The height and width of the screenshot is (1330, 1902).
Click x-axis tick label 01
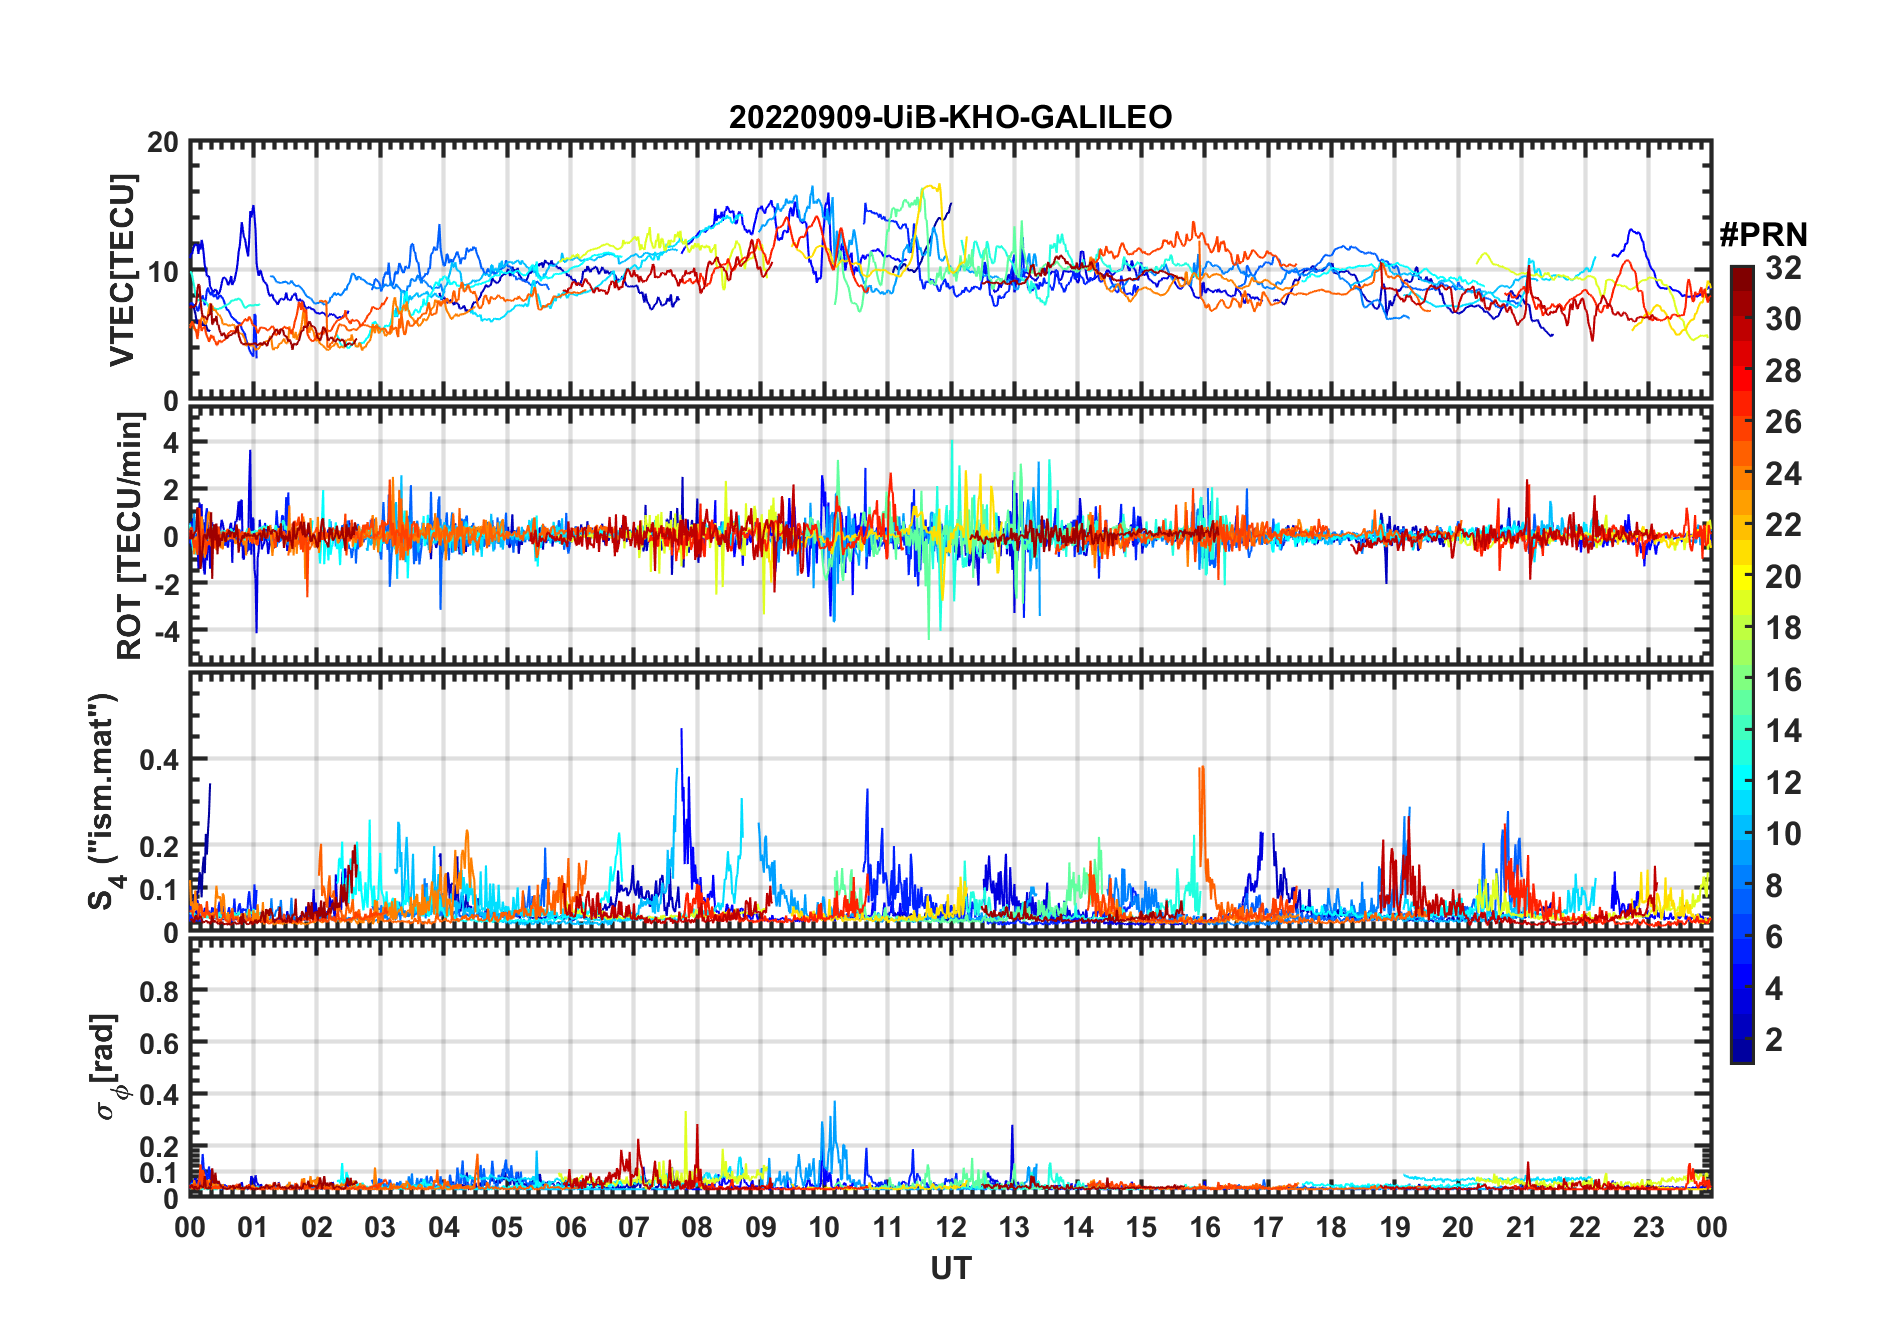point(253,1227)
